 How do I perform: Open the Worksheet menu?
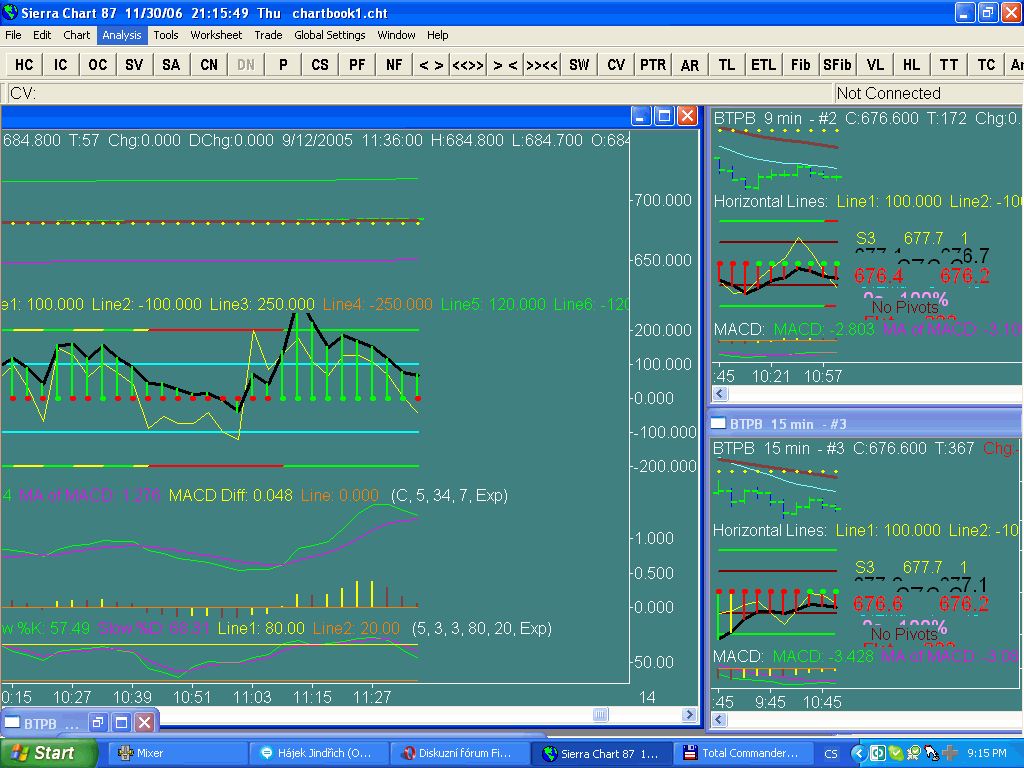[216, 35]
